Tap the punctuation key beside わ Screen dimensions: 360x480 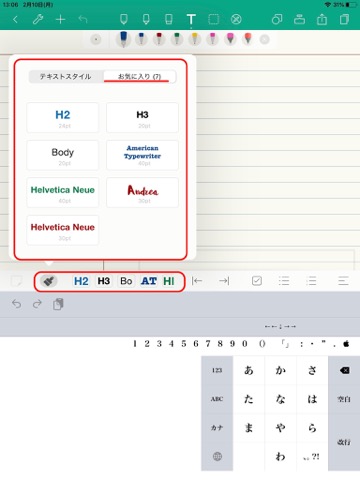tap(312, 456)
